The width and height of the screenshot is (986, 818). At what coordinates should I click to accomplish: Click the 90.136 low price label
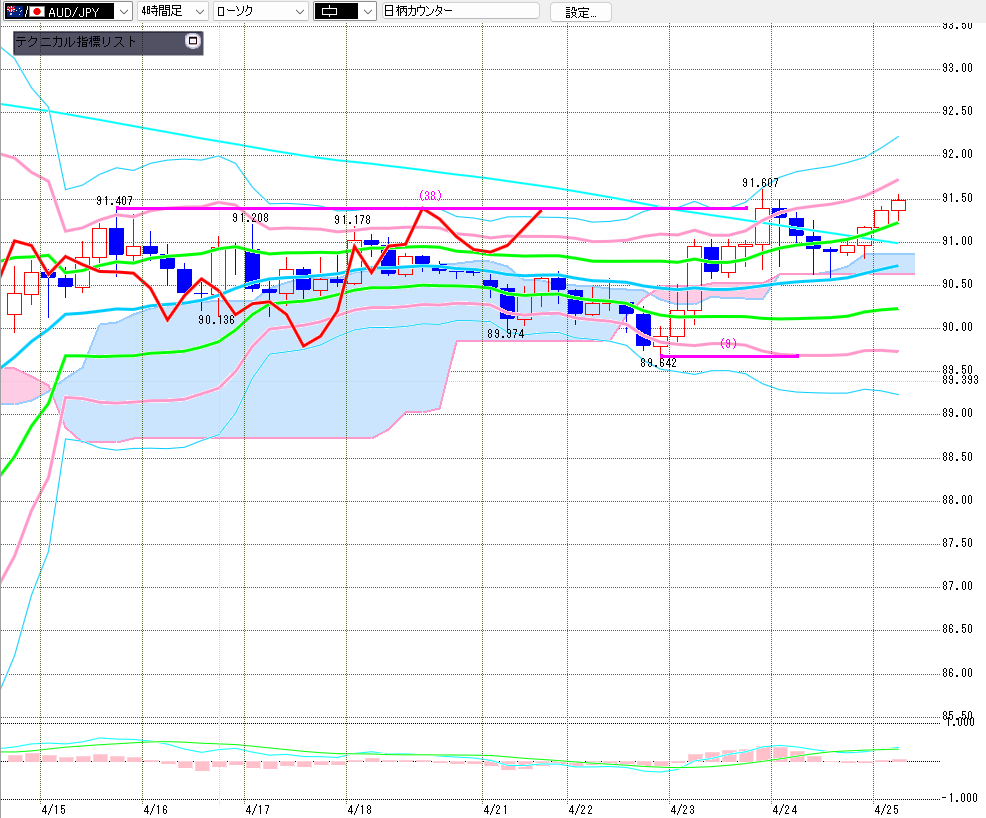coord(216,319)
